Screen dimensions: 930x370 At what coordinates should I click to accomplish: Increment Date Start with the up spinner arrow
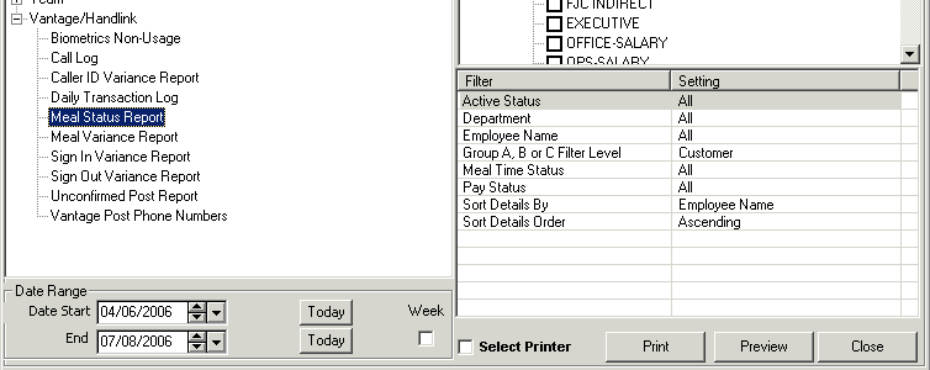pos(197,307)
